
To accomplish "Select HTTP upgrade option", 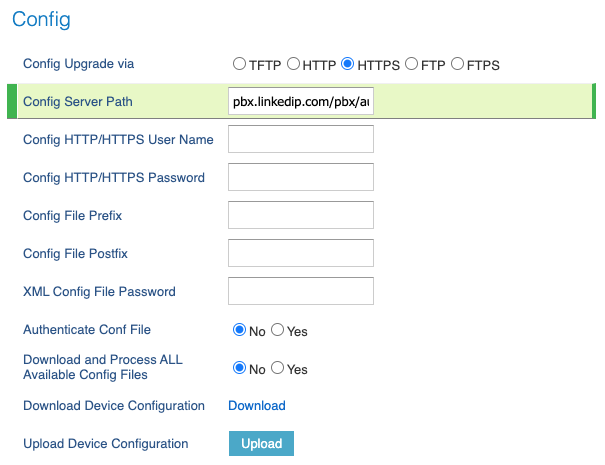I will (293, 64).
